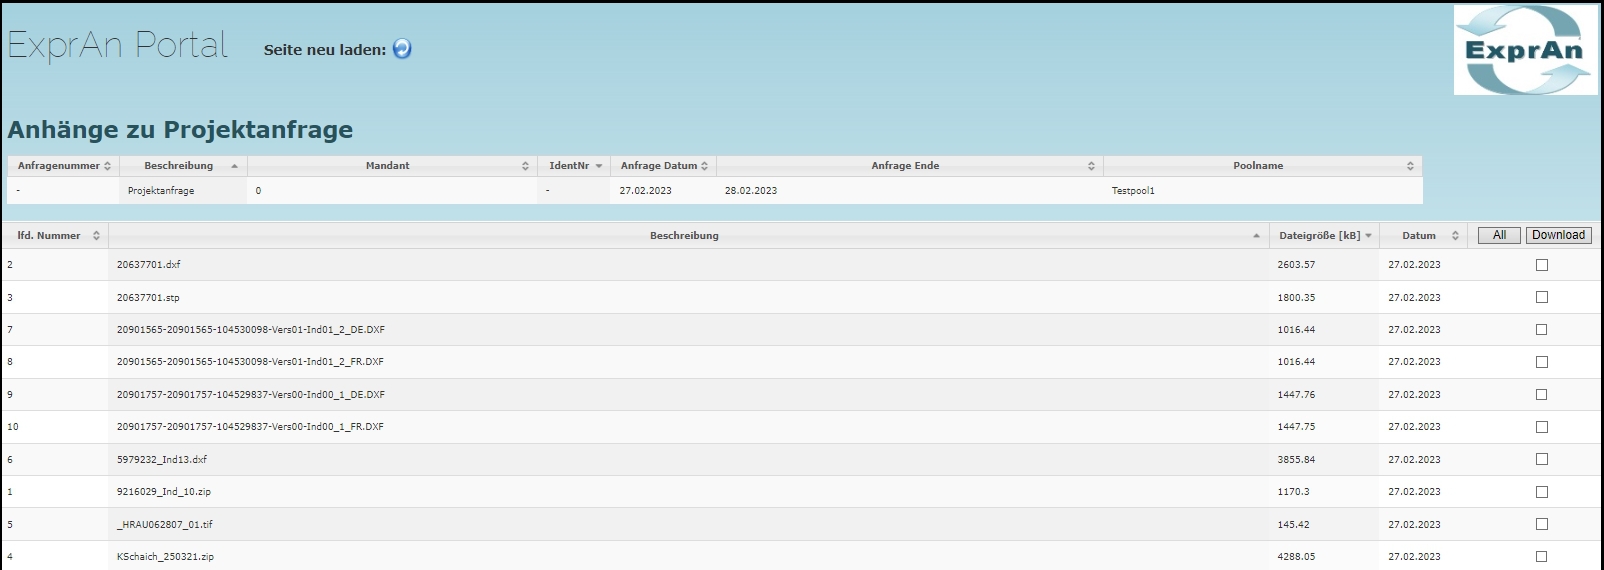Screen dimensions: 1604x570
Task: Sort by Anfragenummer column arrow icon
Action: point(108,166)
